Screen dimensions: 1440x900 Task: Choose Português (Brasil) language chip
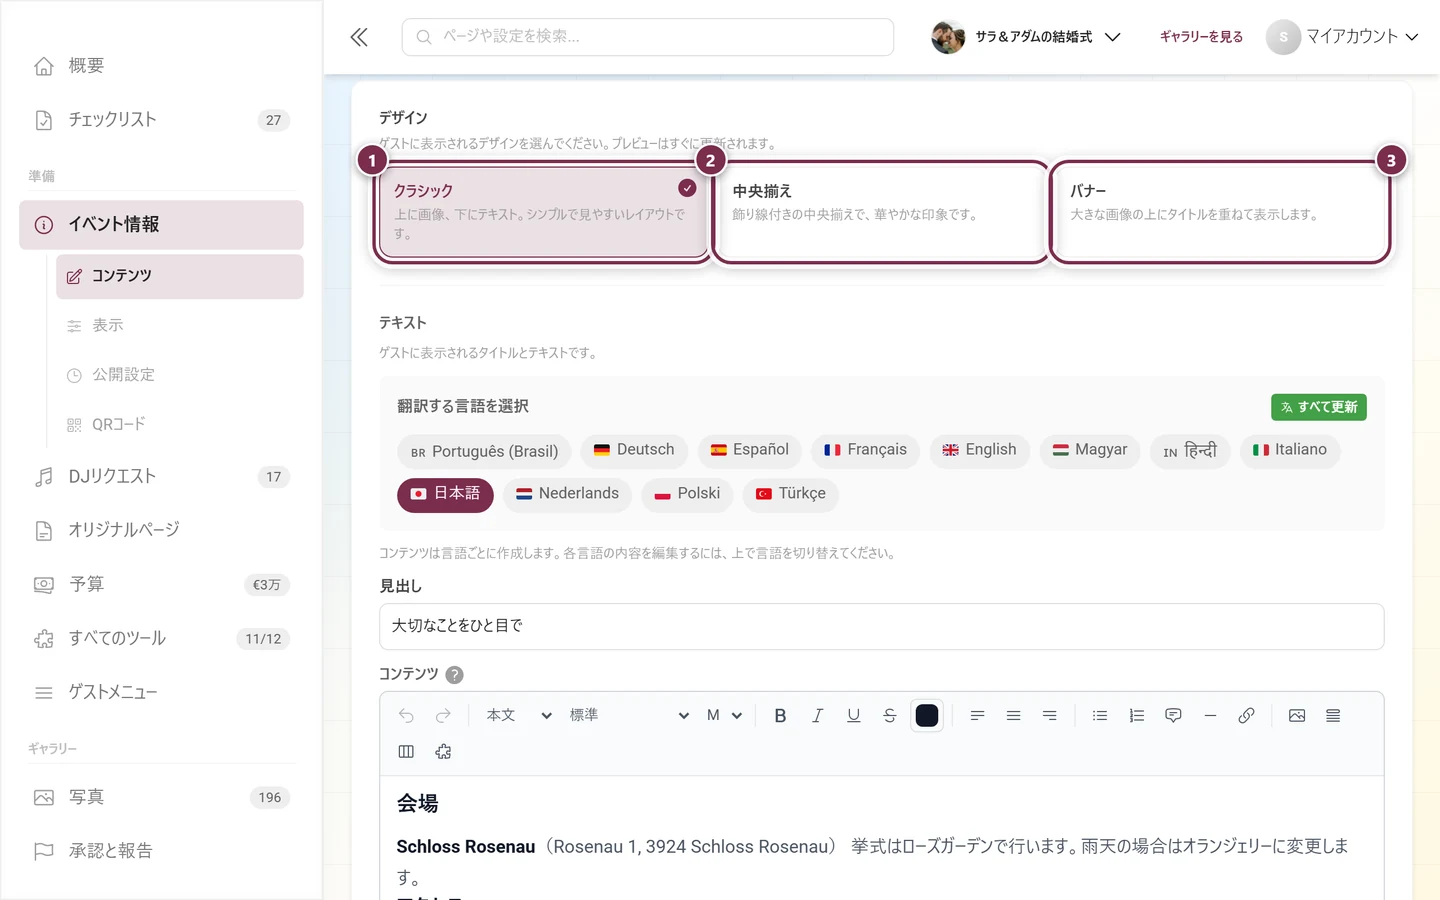click(x=484, y=451)
